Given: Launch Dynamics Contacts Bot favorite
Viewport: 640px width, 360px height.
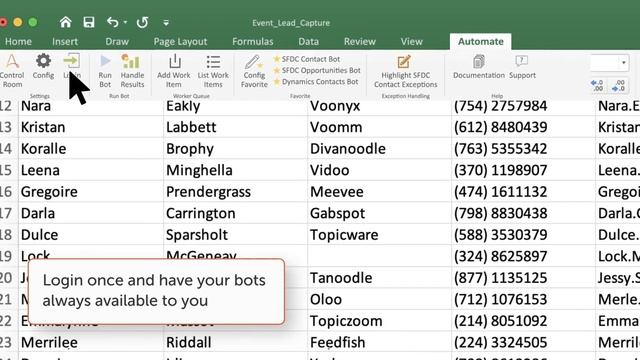Looking at the screenshot, I should click(x=316, y=82).
